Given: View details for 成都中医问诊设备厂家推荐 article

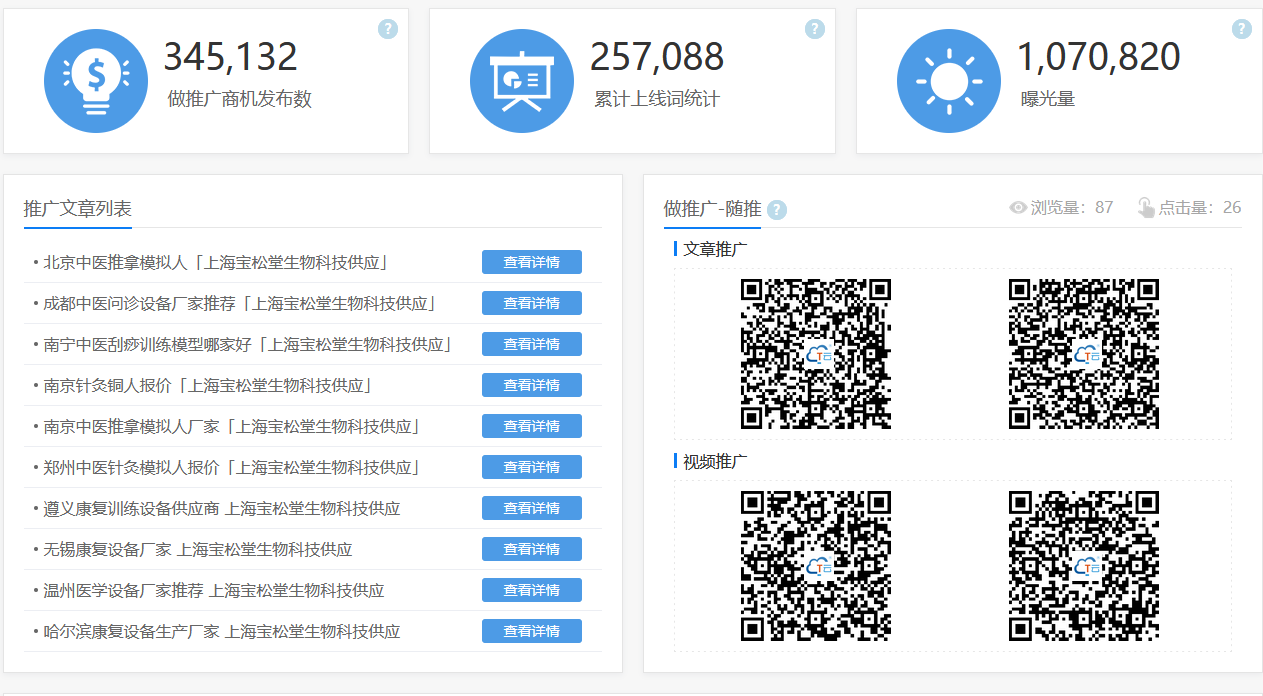Looking at the screenshot, I should (532, 303).
